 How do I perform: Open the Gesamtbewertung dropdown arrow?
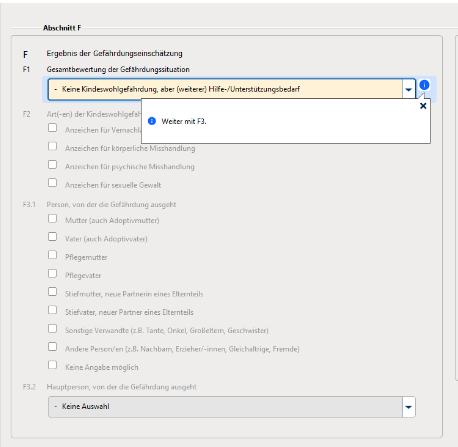[408, 89]
